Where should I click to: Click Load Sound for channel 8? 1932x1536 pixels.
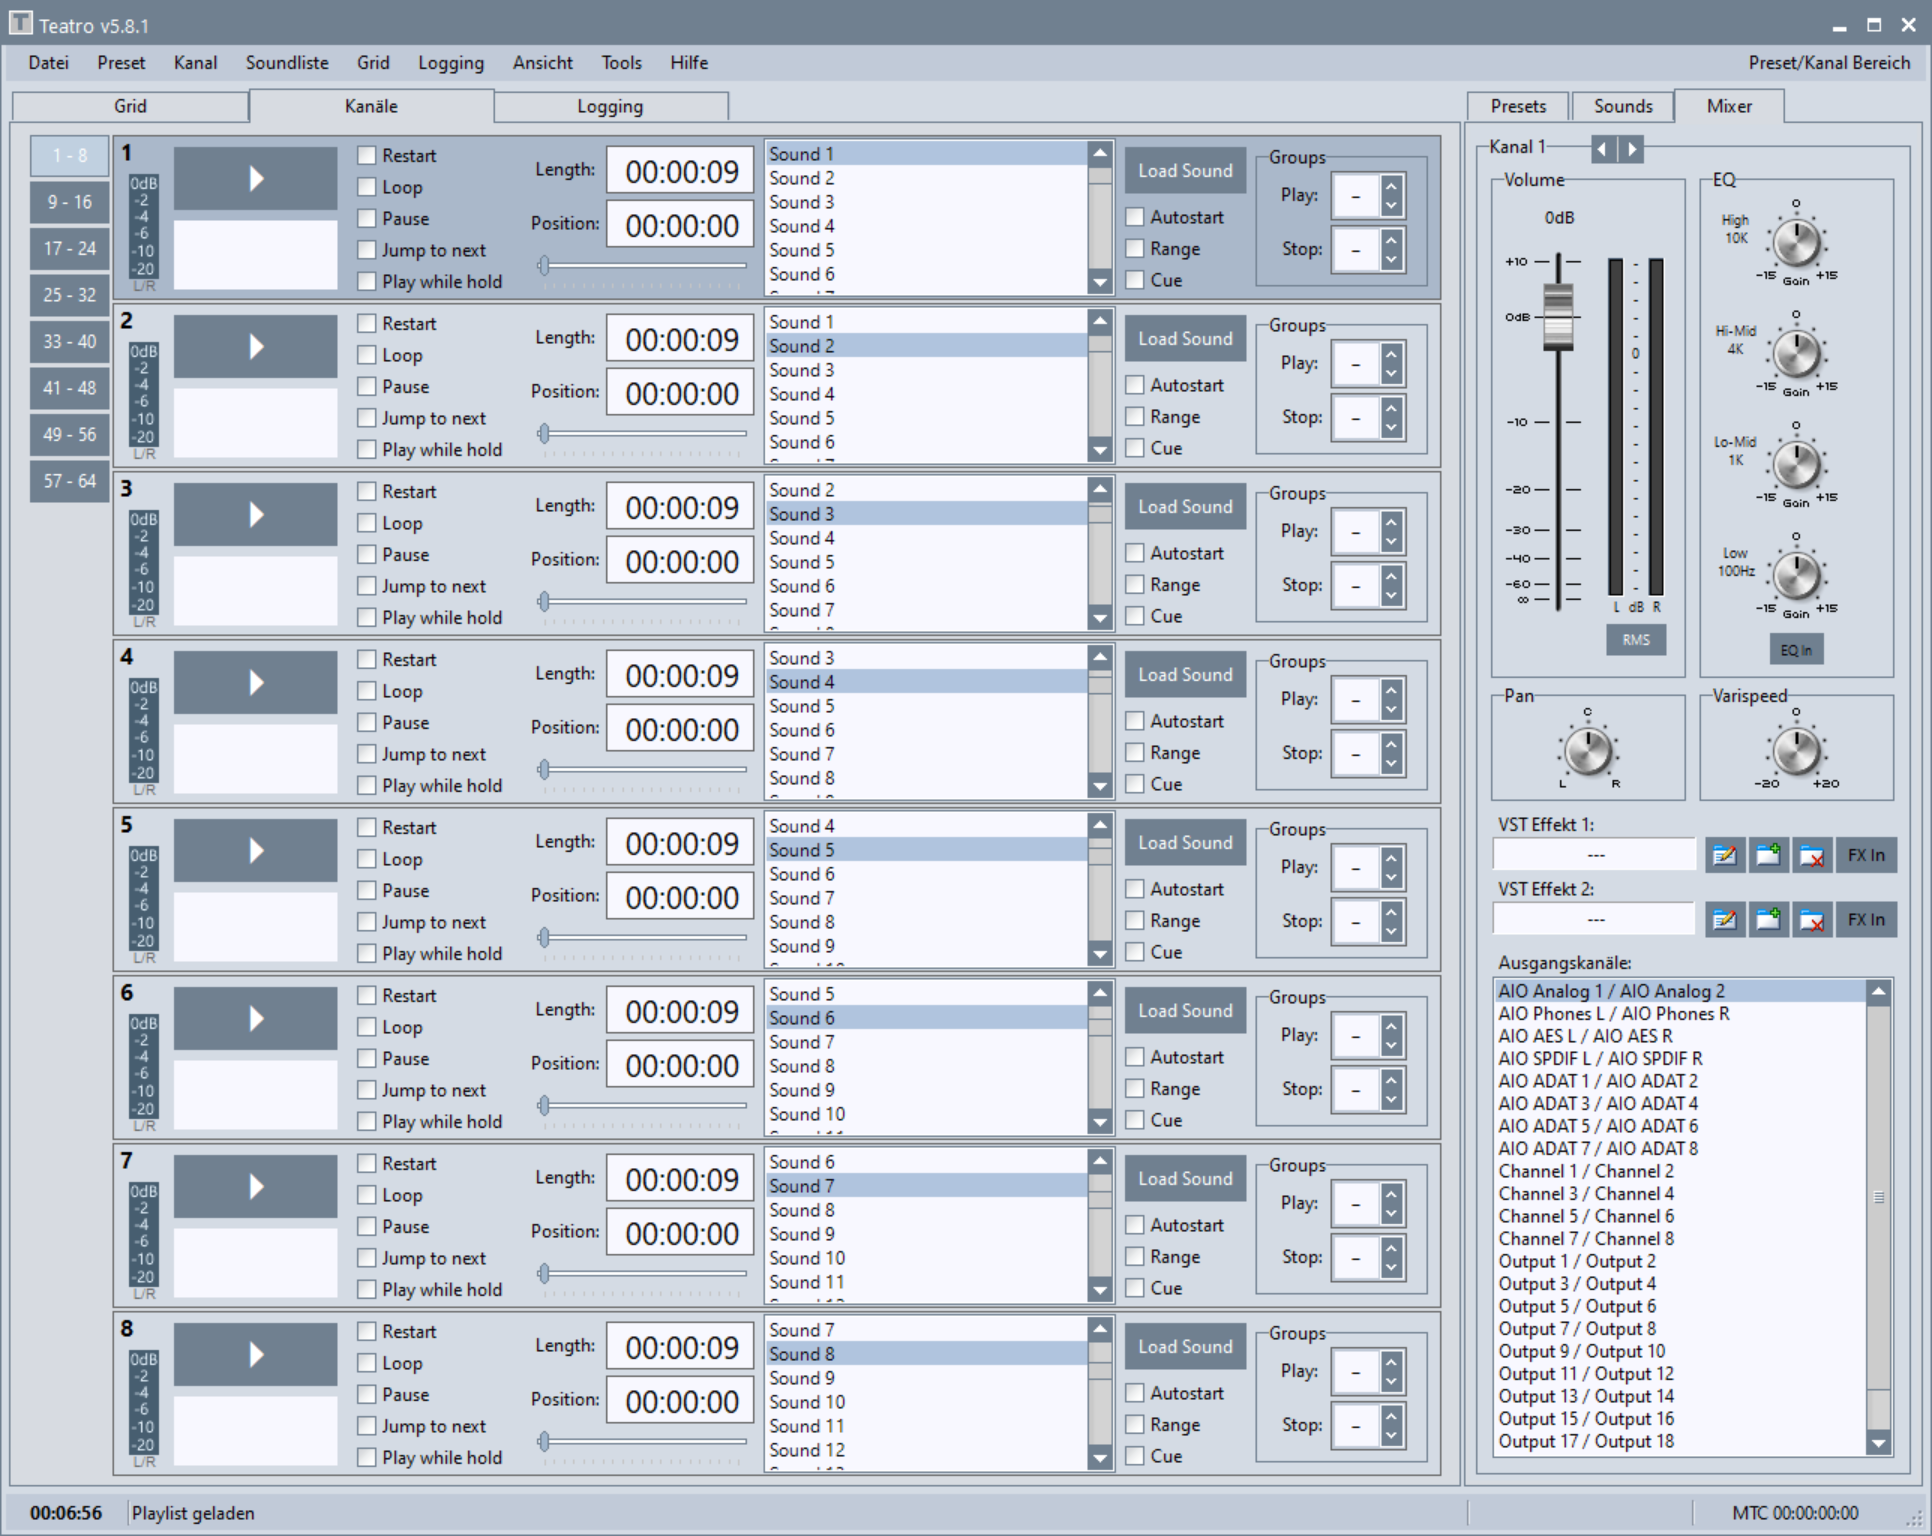coord(1185,1347)
